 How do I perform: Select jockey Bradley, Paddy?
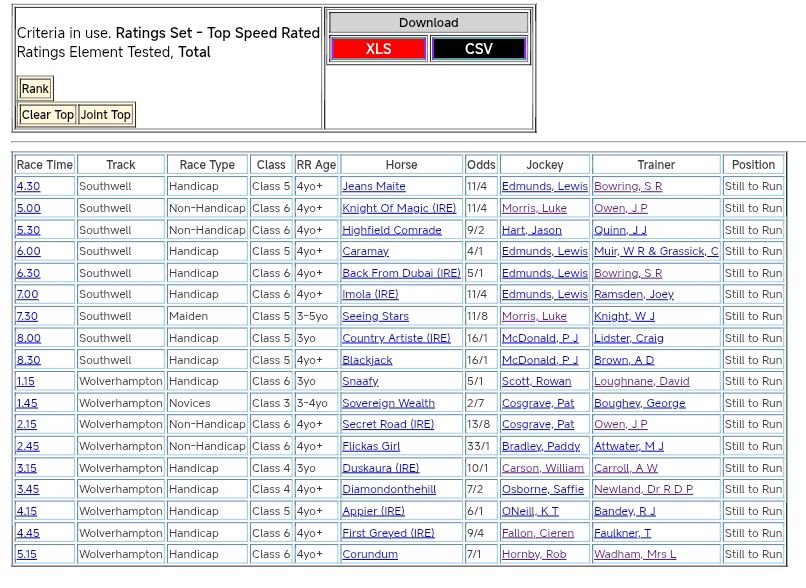(540, 447)
